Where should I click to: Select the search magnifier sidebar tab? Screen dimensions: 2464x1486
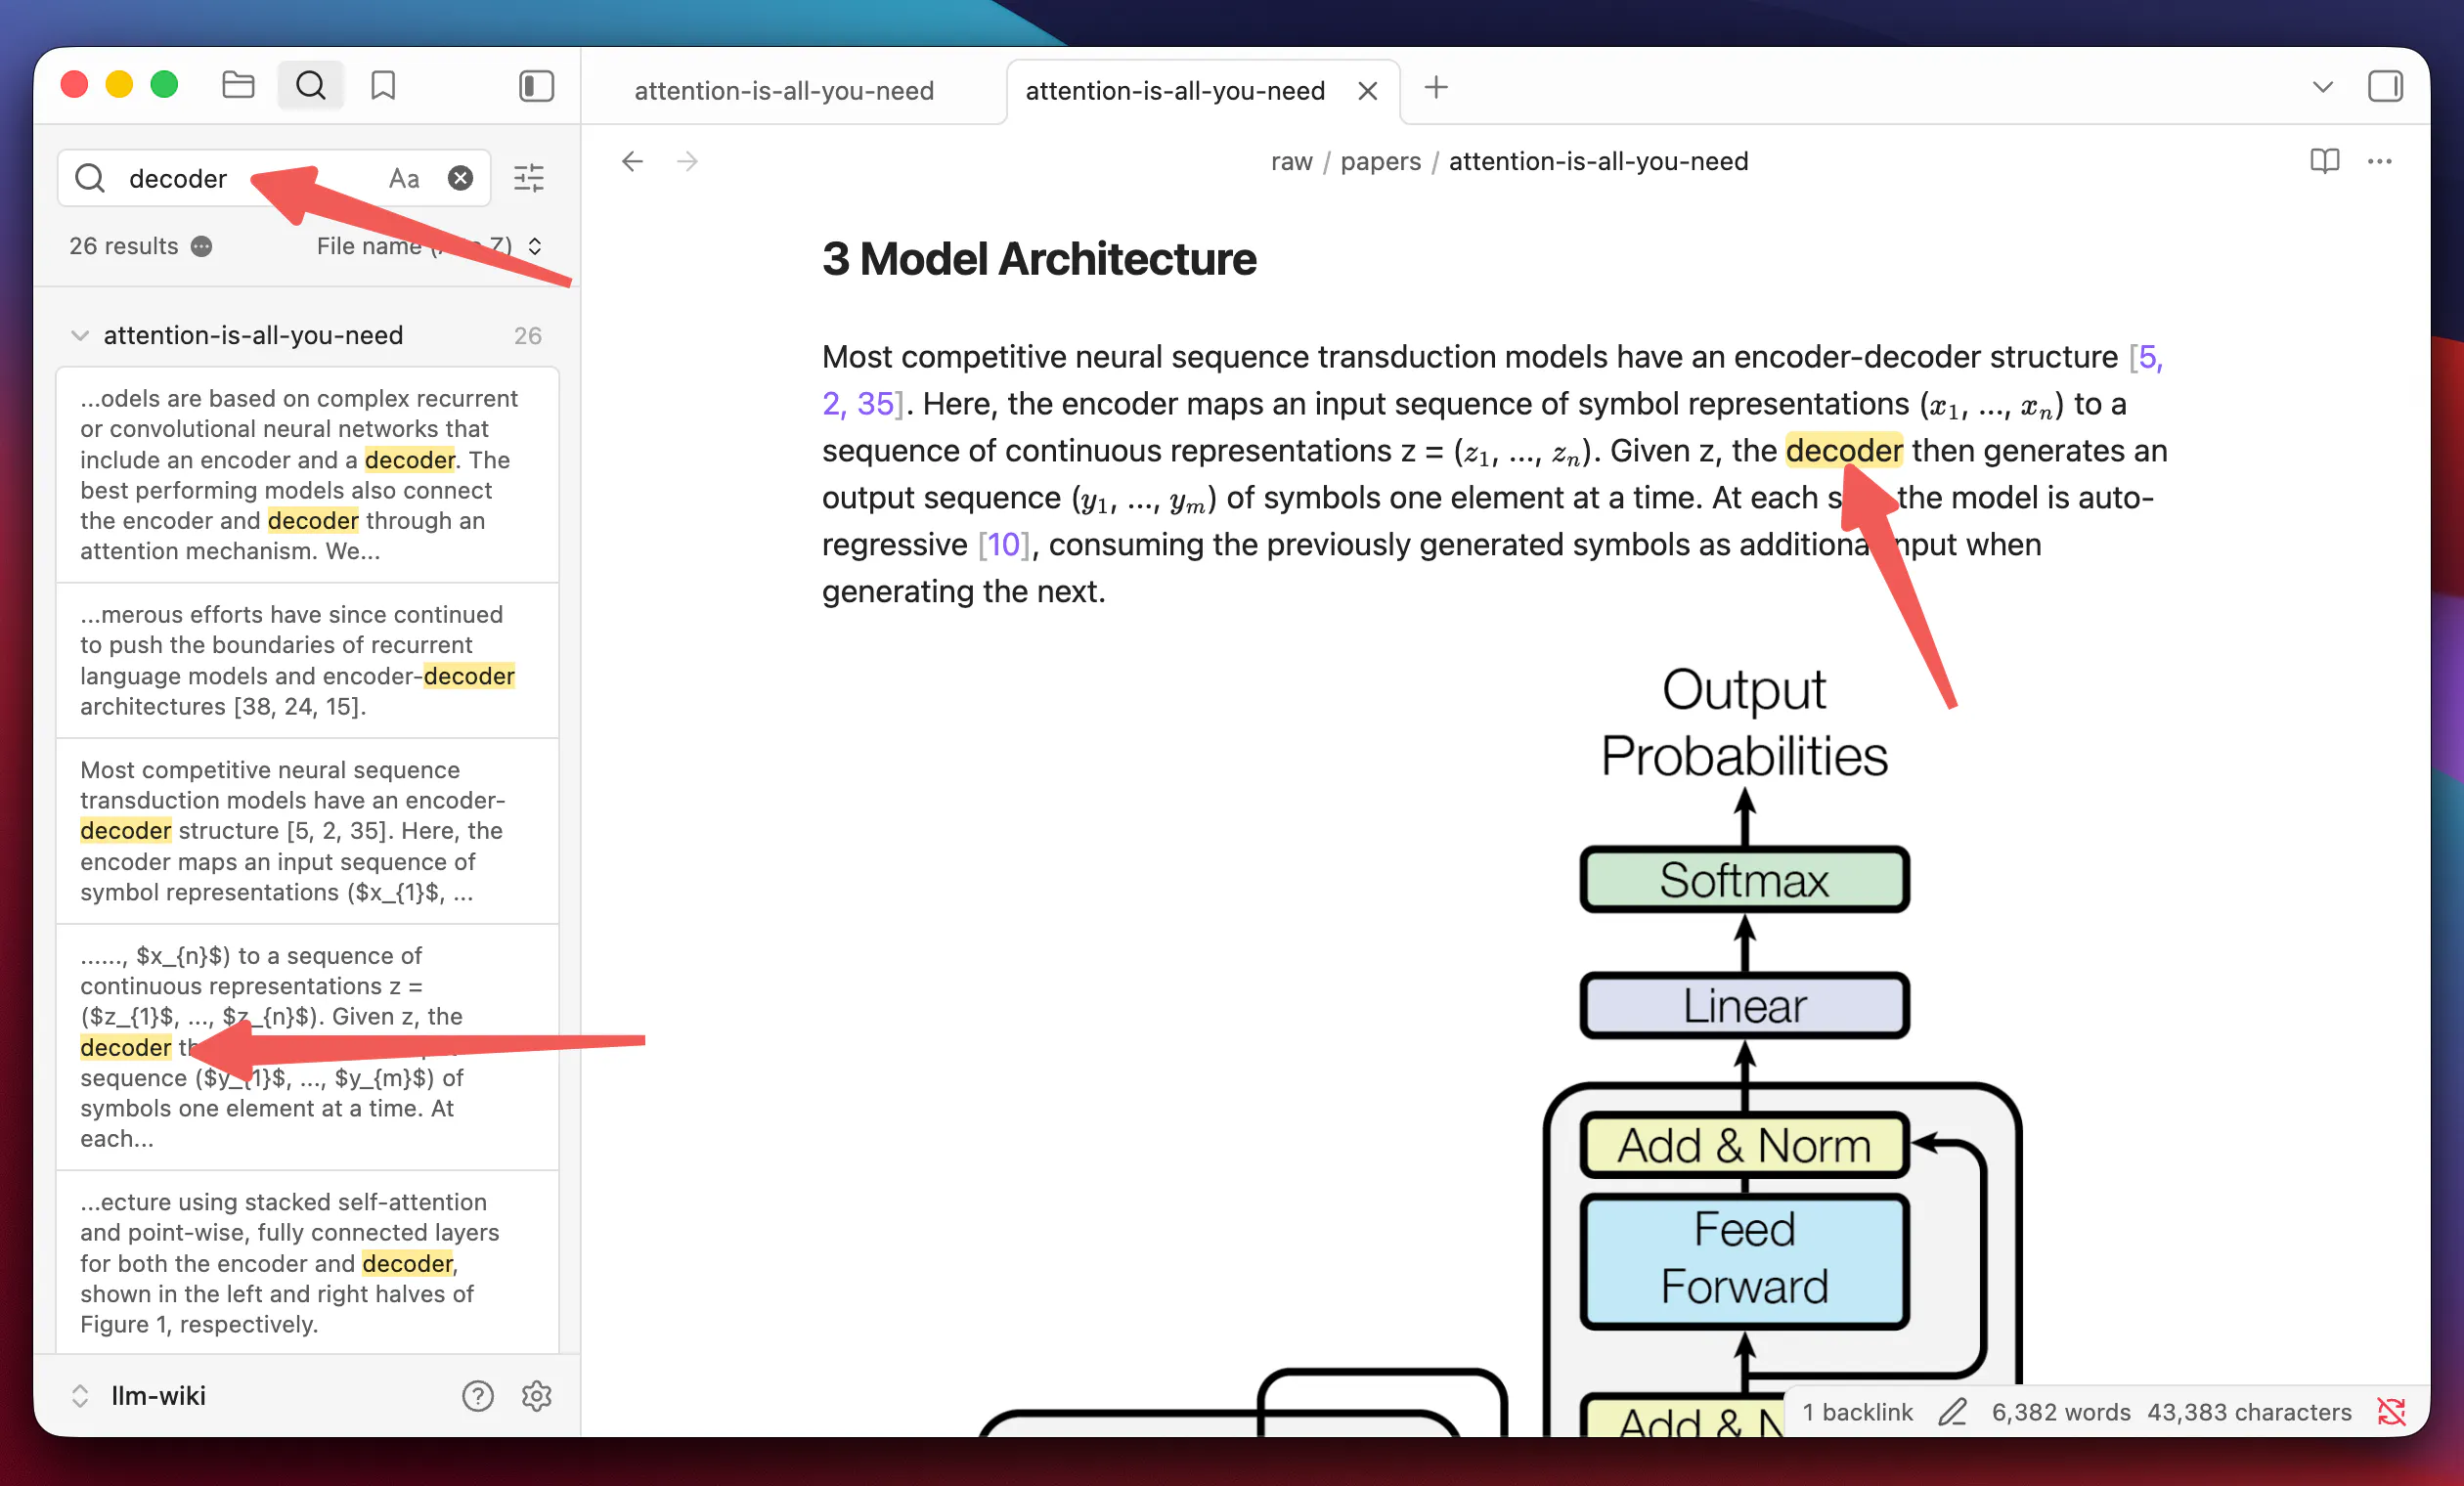click(x=311, y=86)
